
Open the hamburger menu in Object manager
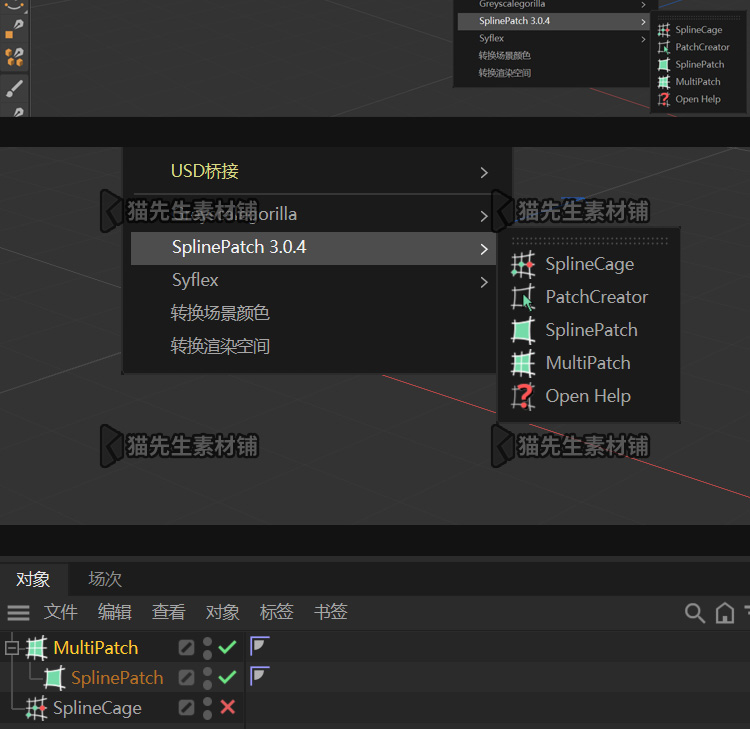(x=18, y=613)
